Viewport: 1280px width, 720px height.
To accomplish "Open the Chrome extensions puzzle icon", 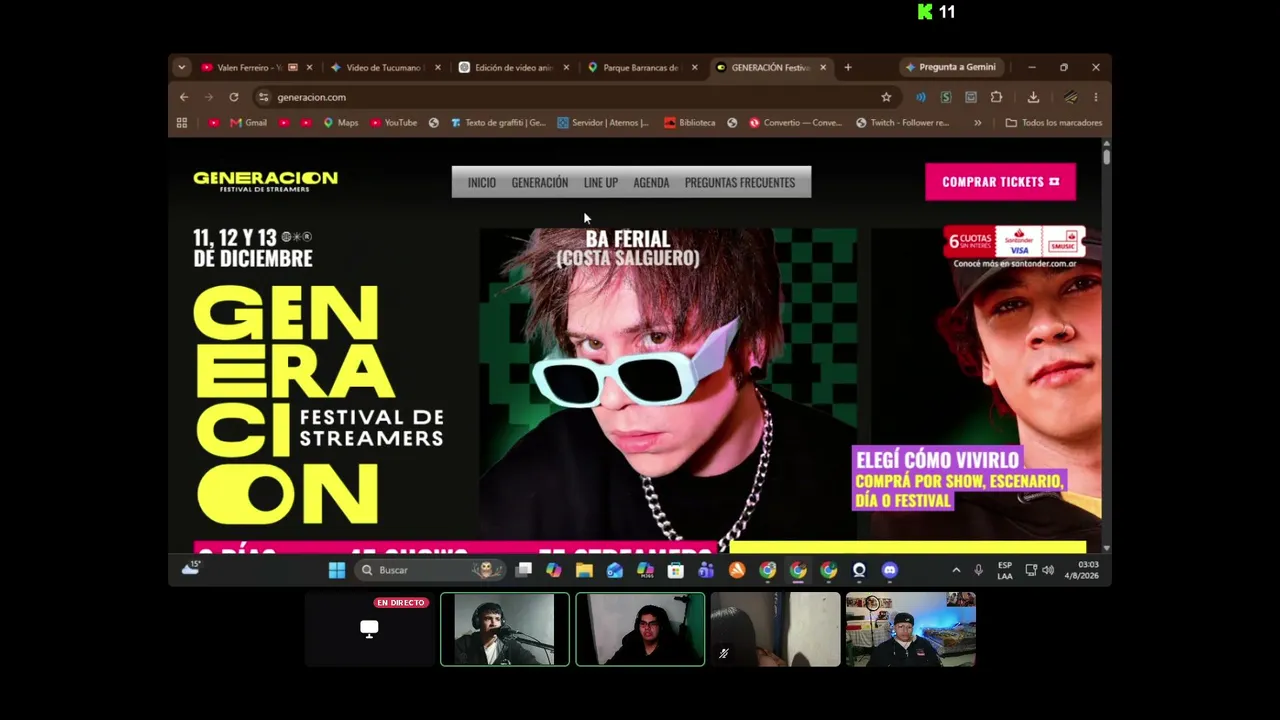I will [x=996, y=97].
